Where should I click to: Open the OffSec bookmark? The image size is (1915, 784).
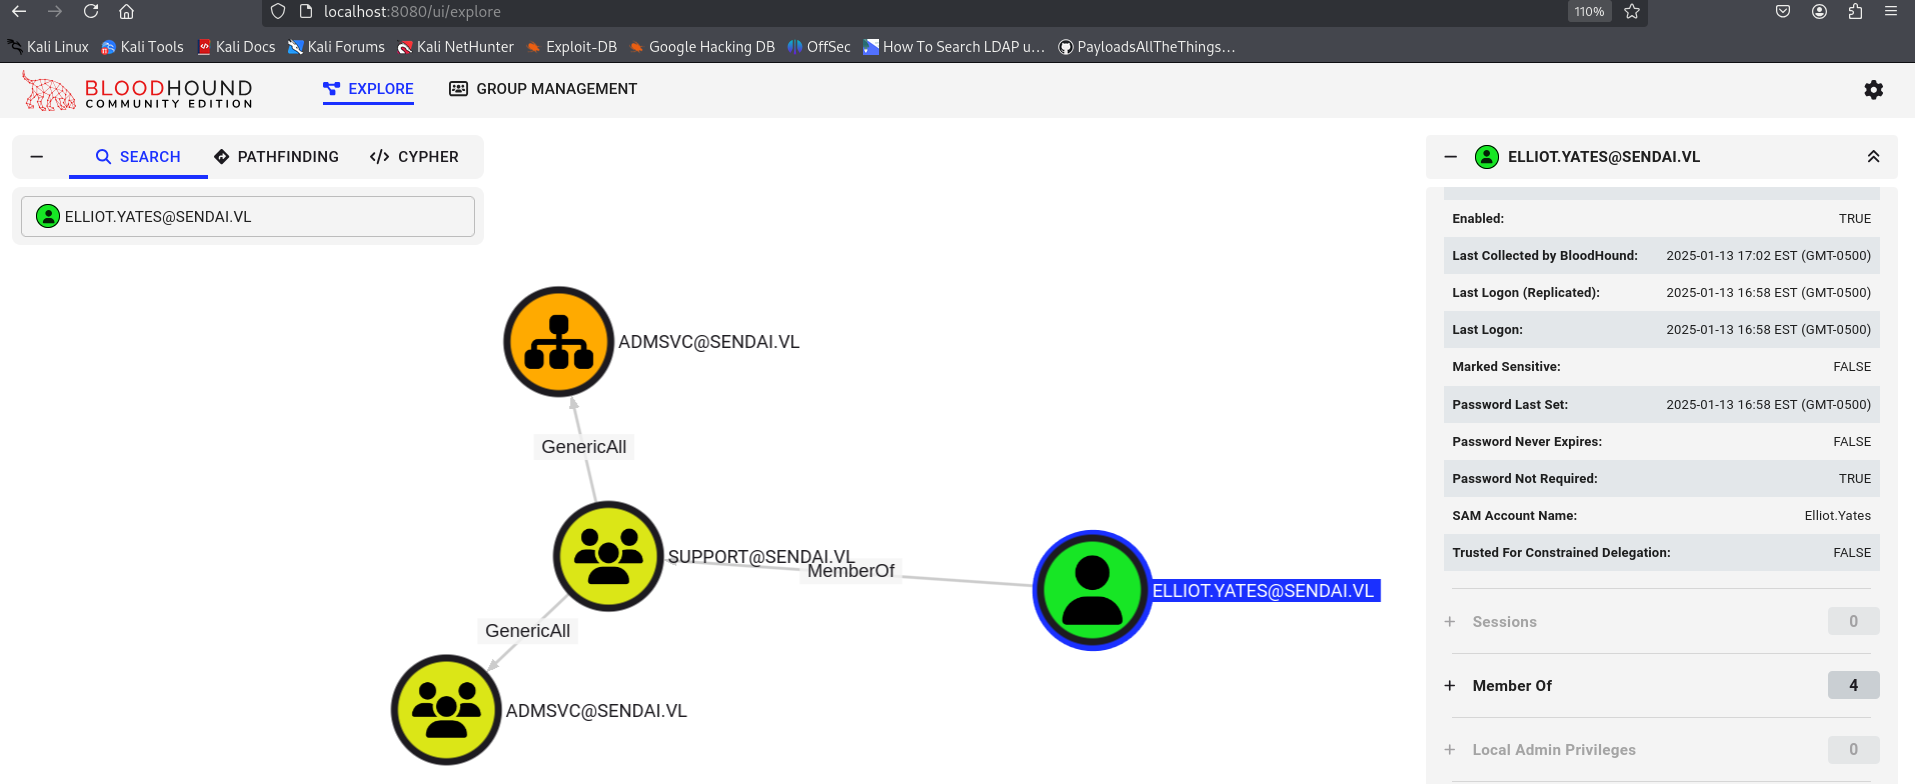tap(819, 47)
